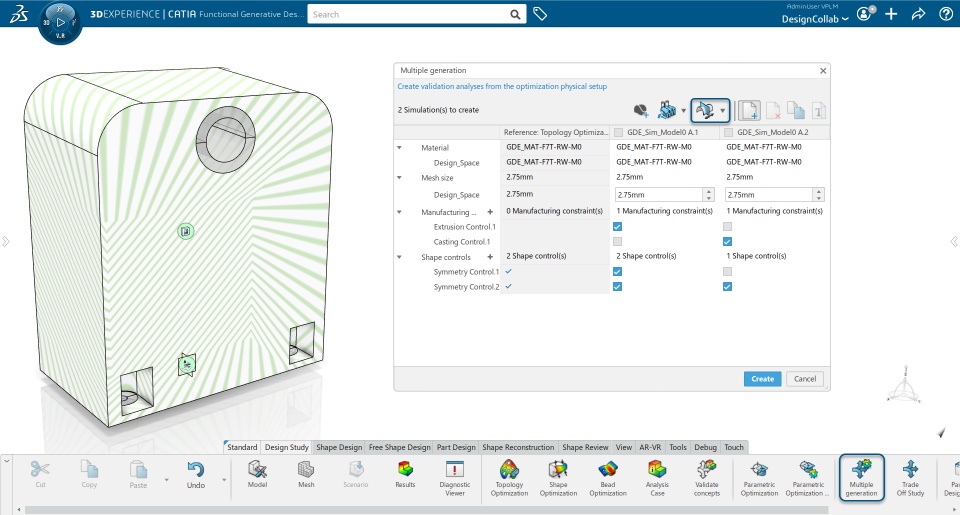Select the GDE_Sim_Model0 A.2 column checkbox
The width and height of the screenshot is (960, 515).
coord(729,132)
